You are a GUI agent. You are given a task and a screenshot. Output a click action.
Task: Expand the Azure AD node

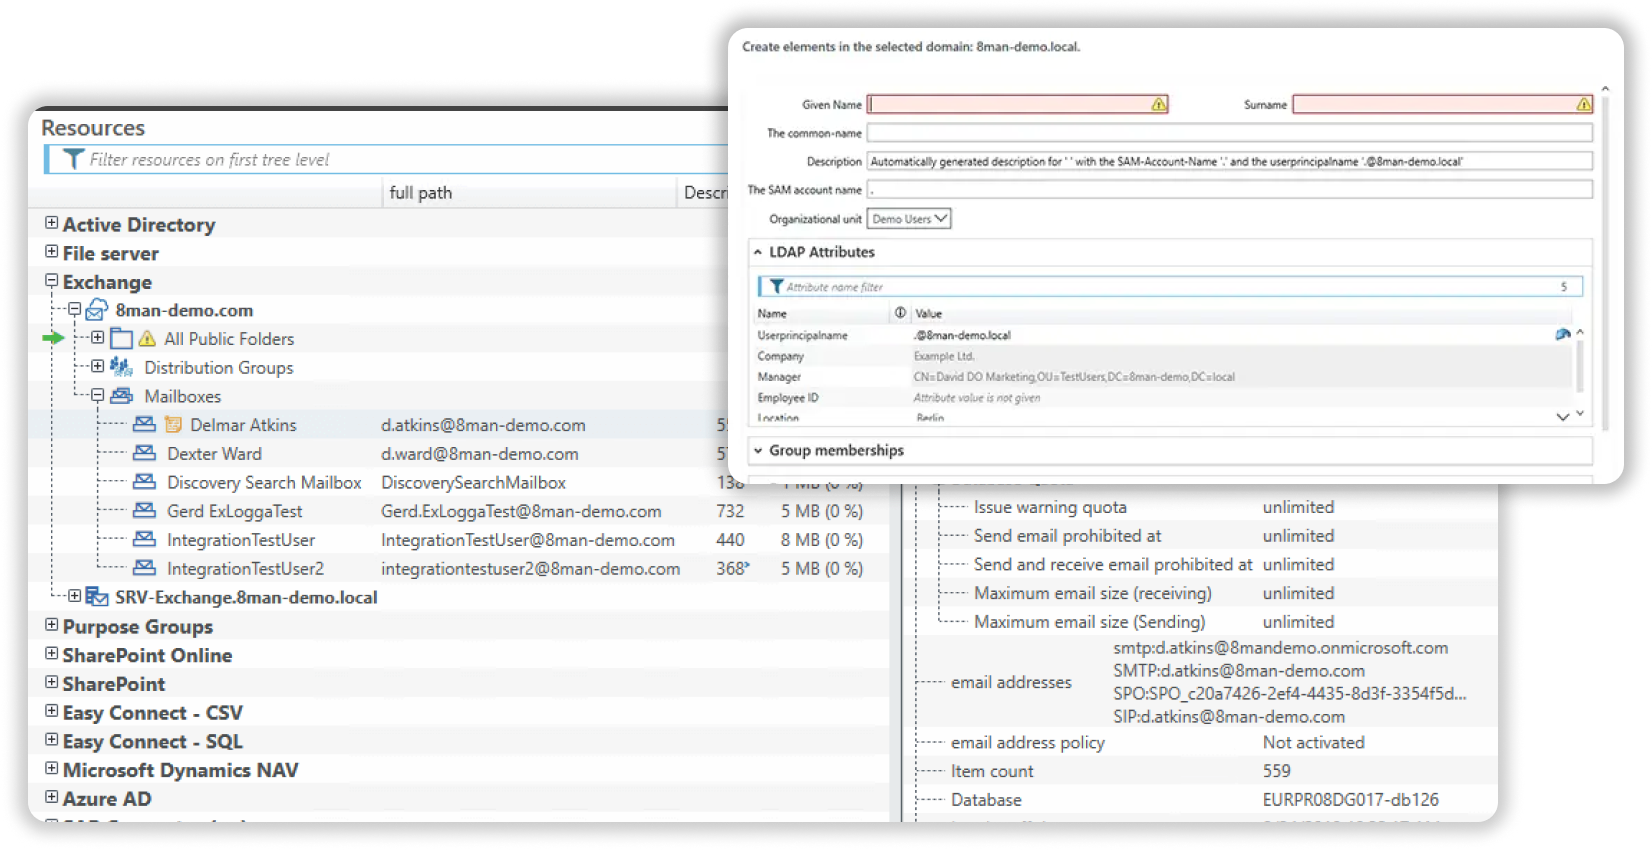(x=51, y=797)
